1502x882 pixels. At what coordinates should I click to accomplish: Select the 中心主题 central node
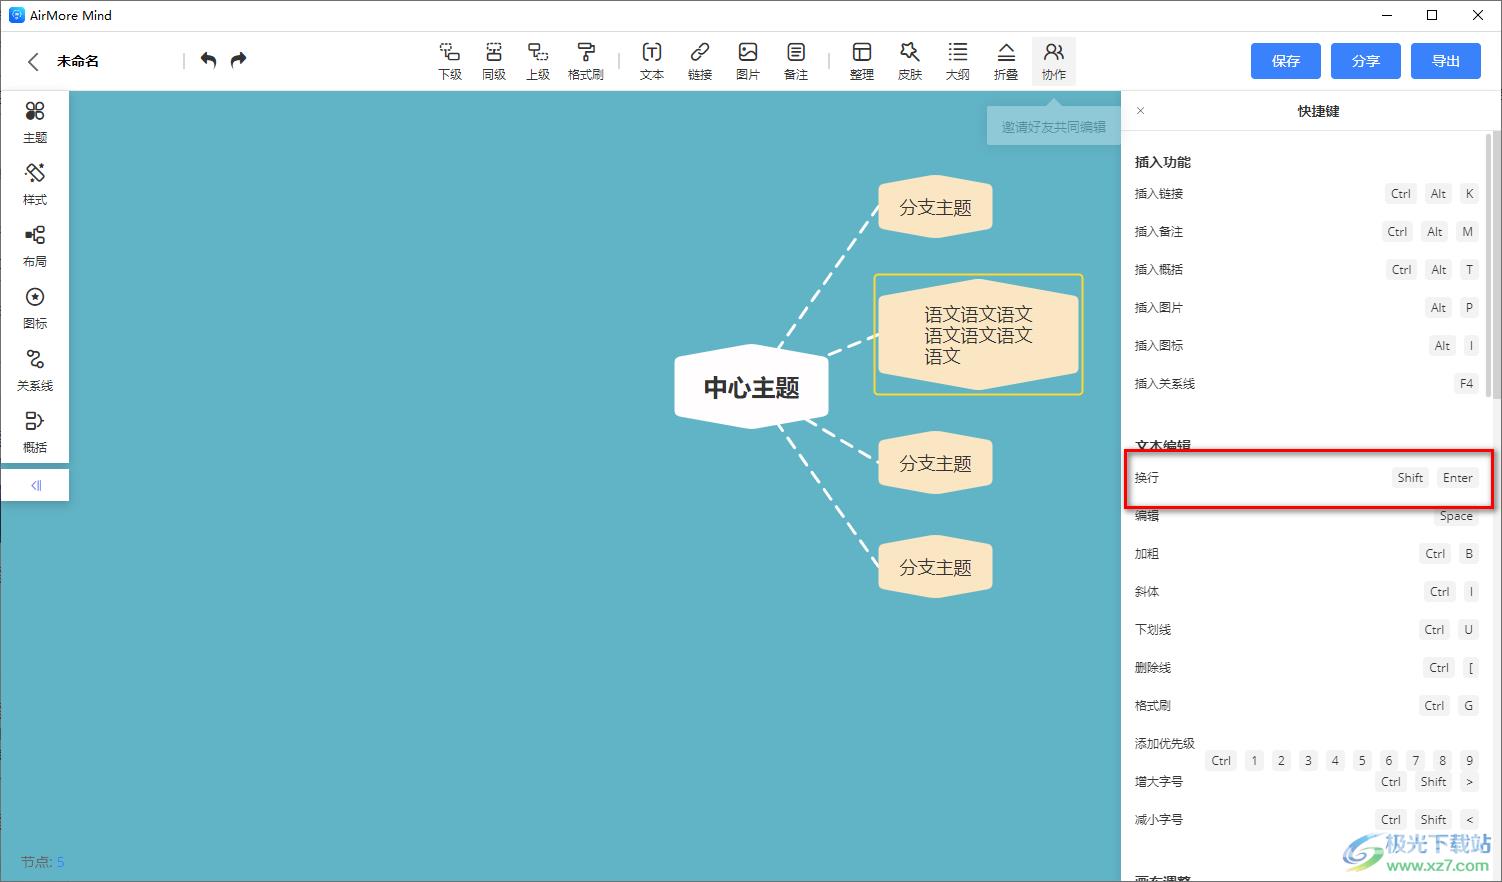point(751,387)
